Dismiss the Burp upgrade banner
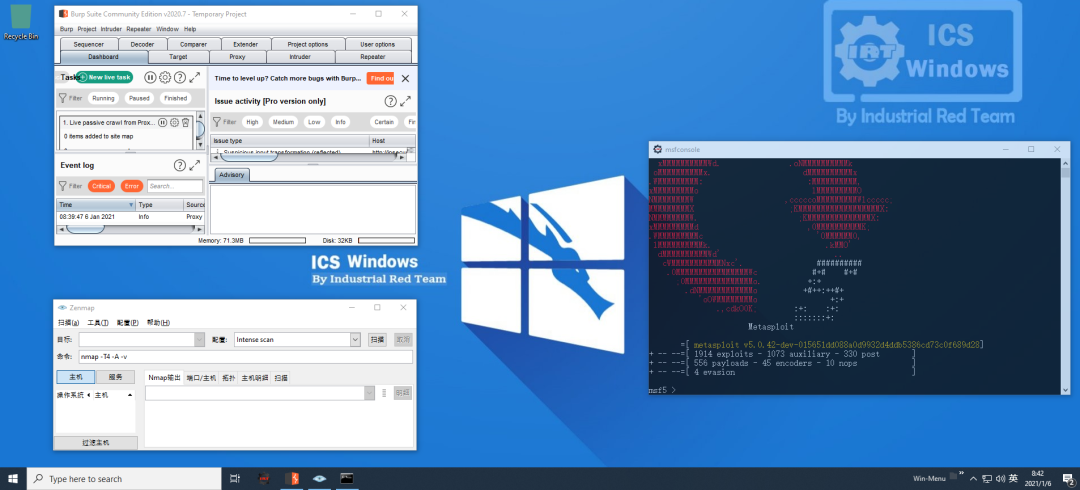Image resolution: width=1080 pixels, height=490 pixels. (405, 79)
